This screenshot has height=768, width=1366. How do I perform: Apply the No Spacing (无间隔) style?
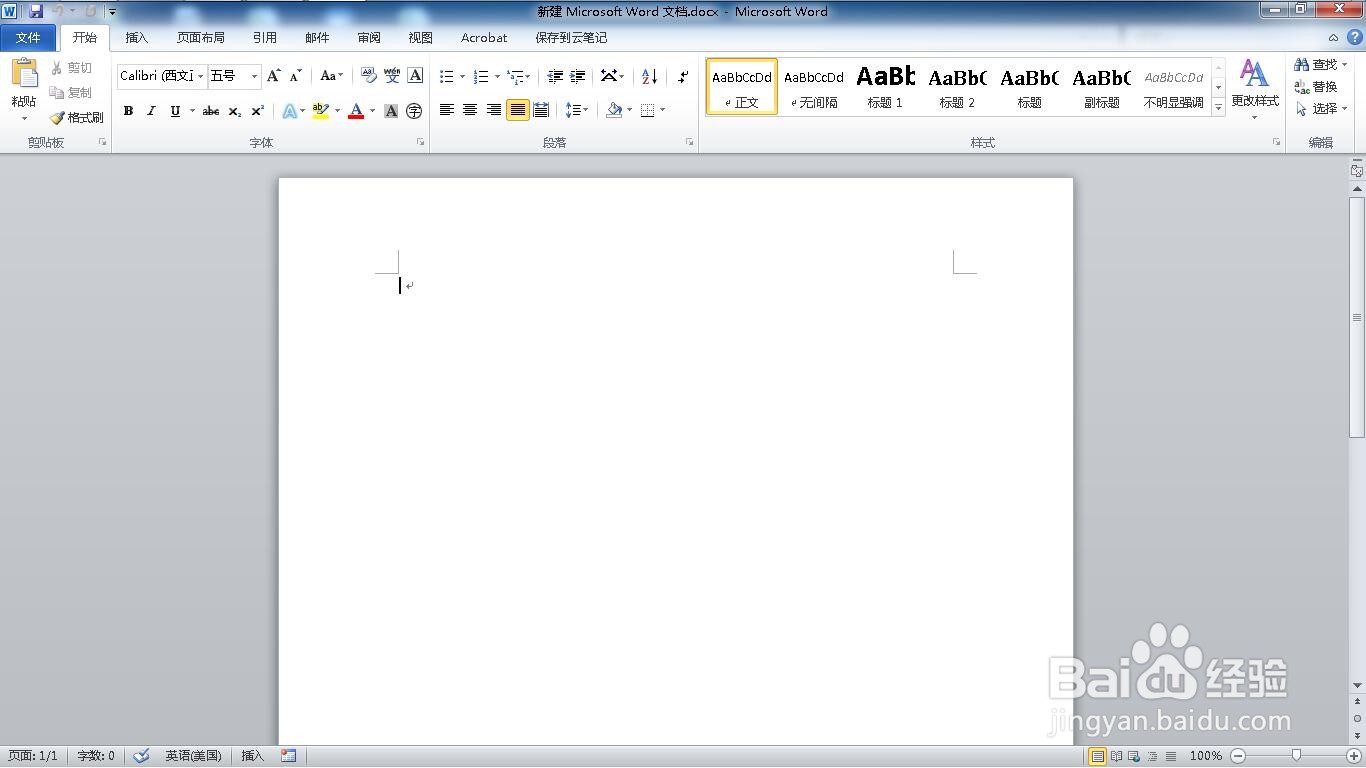(x=813, y=86)
